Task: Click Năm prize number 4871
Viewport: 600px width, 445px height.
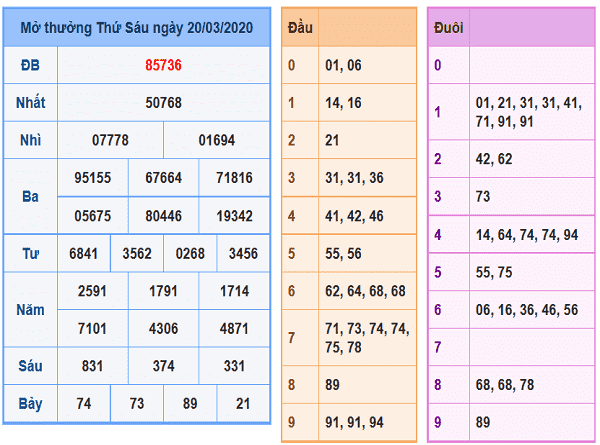Action: coord(234,328)
